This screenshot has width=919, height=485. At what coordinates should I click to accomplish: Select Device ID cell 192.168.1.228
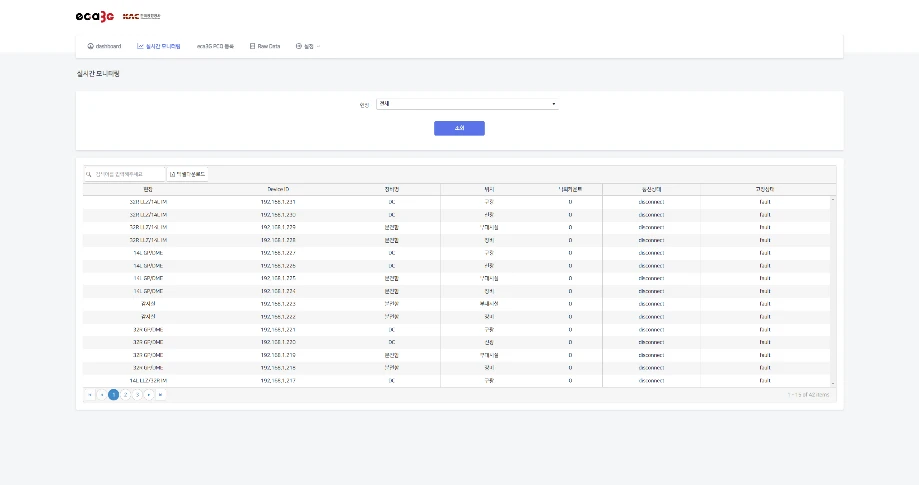(x=278, y=240)
